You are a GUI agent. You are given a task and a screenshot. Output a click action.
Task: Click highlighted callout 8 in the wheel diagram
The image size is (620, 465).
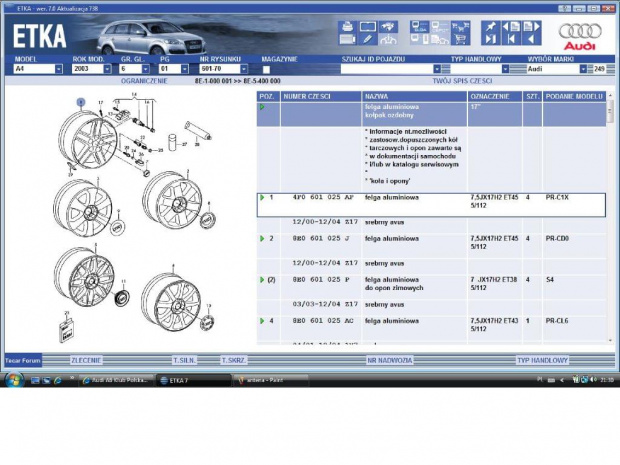tap(81, 103)
